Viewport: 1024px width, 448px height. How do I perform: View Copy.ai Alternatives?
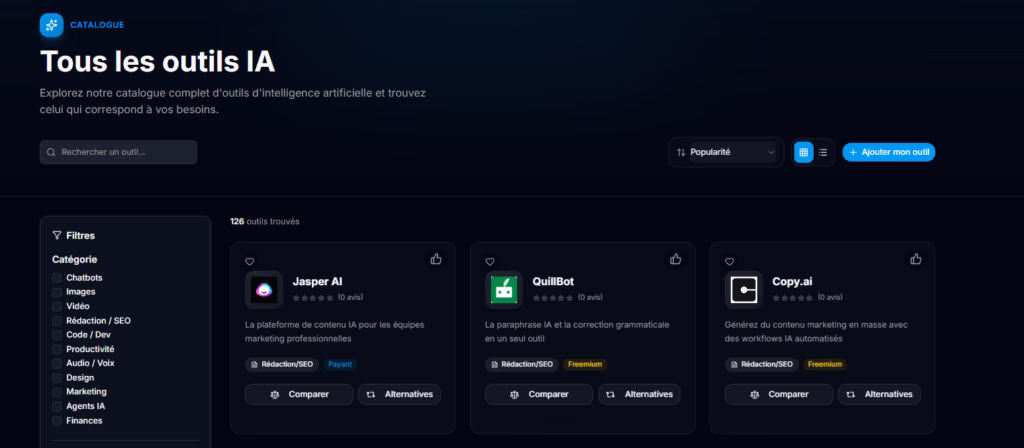point(880,394)
